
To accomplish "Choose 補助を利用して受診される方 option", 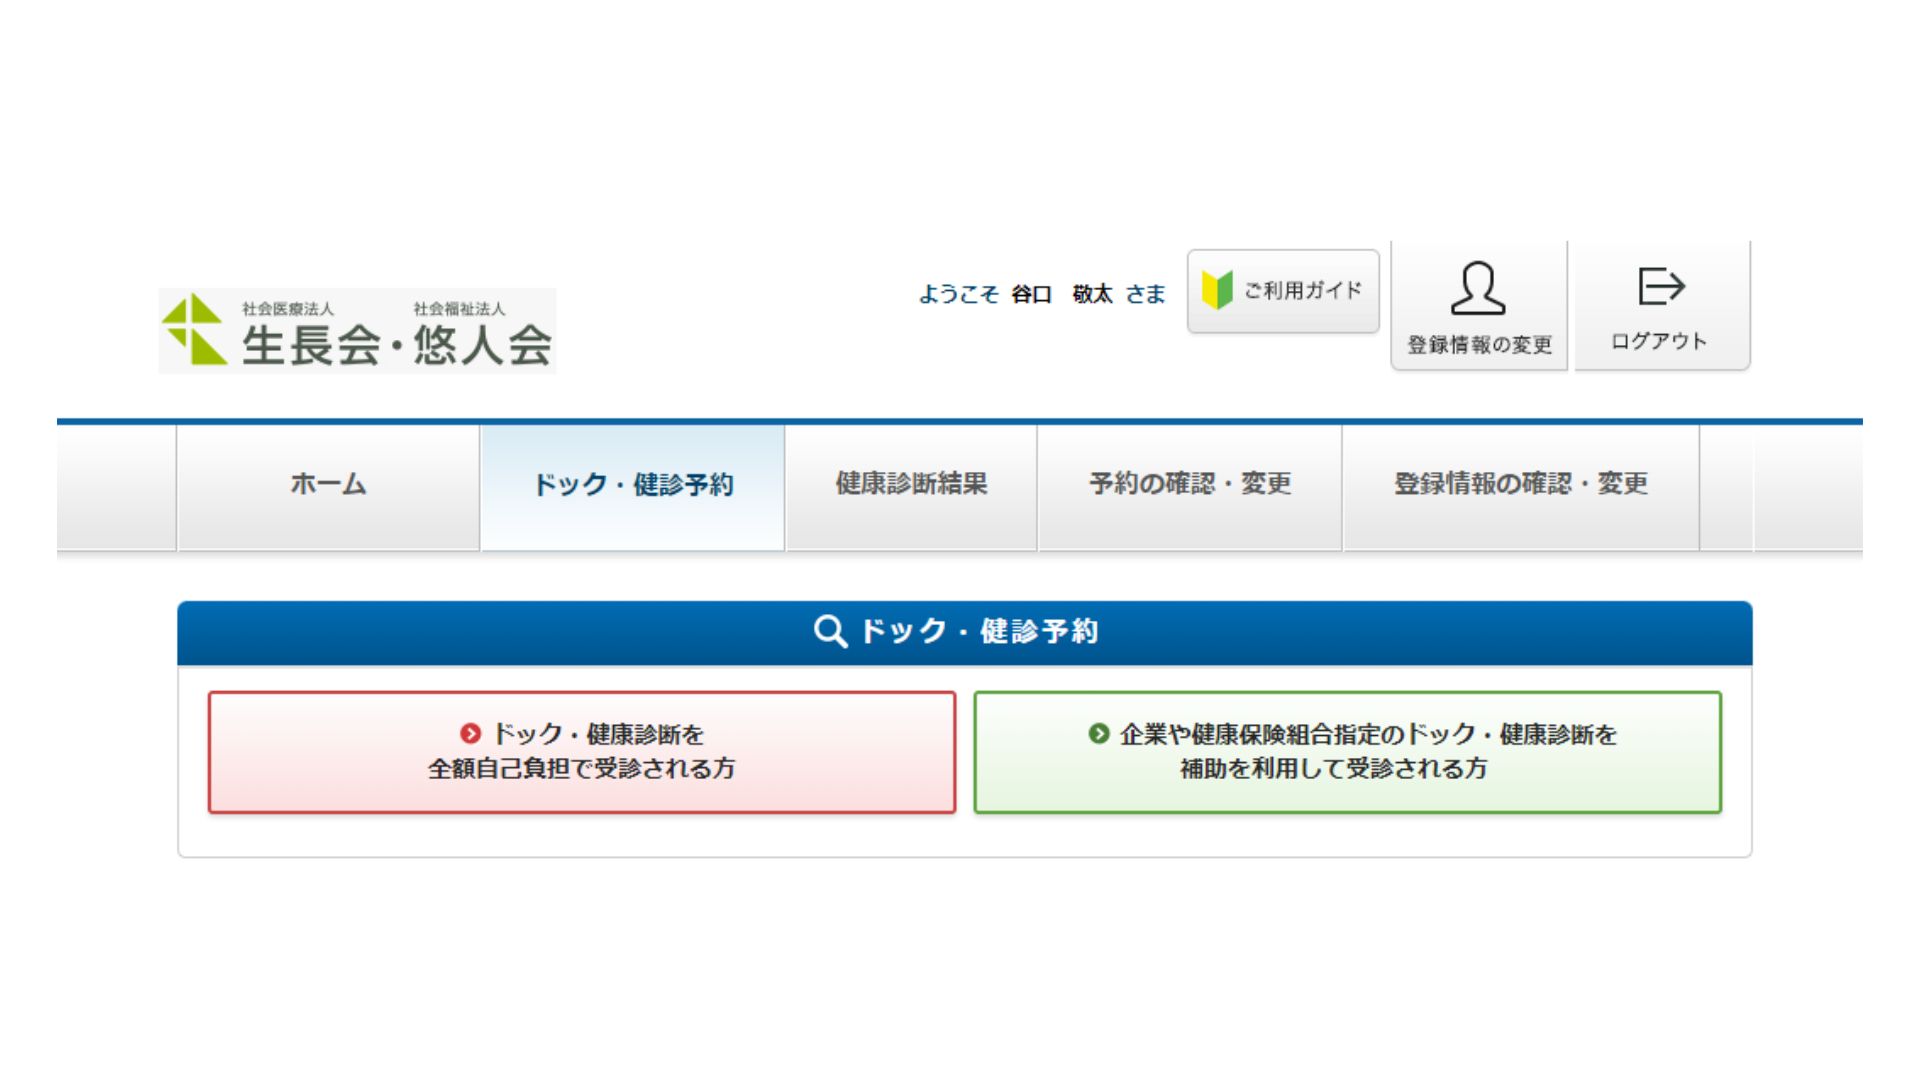I will click(x=1333, y=768).
